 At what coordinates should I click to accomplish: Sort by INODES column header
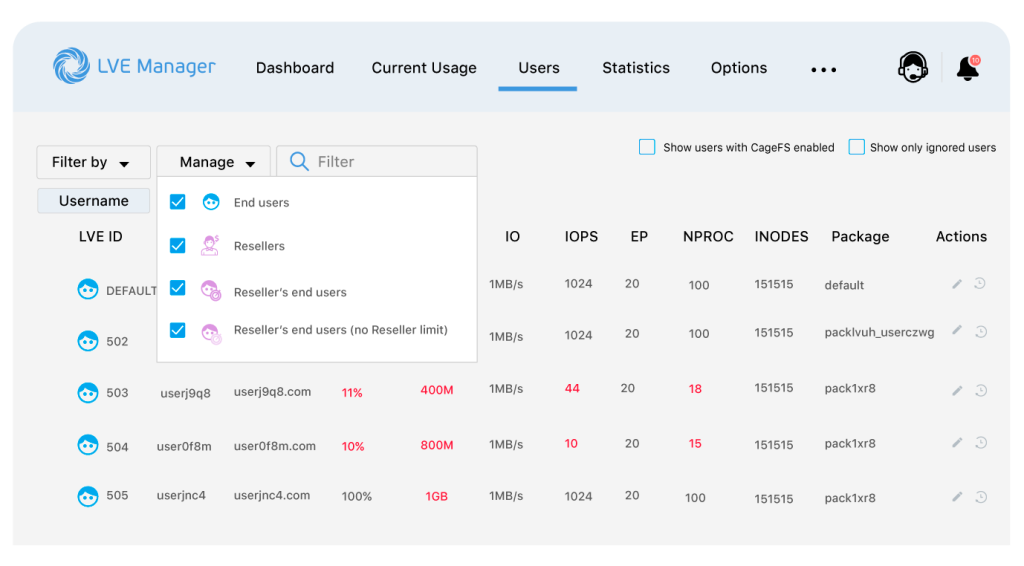[x=781, y=236]
